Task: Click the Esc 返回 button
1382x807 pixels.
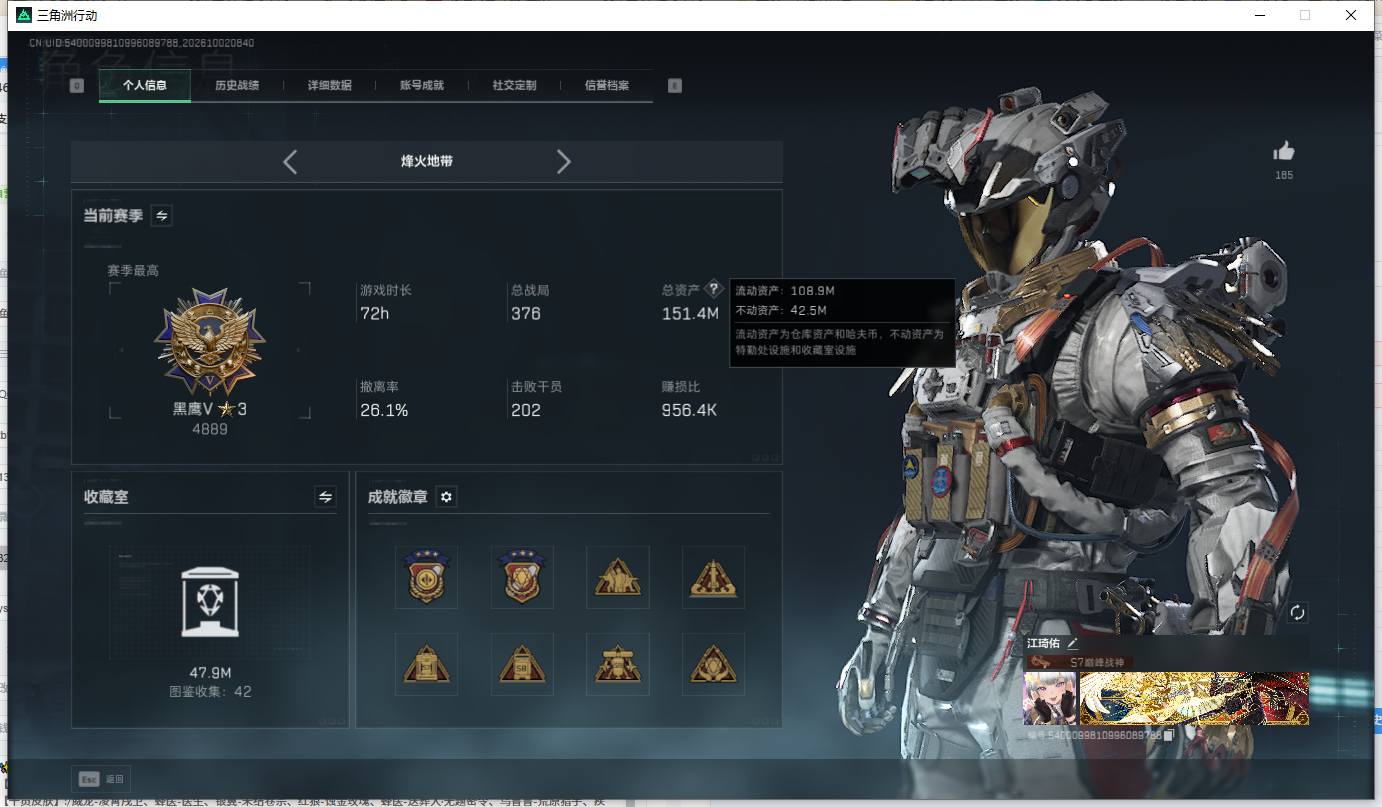Action: 101,779
